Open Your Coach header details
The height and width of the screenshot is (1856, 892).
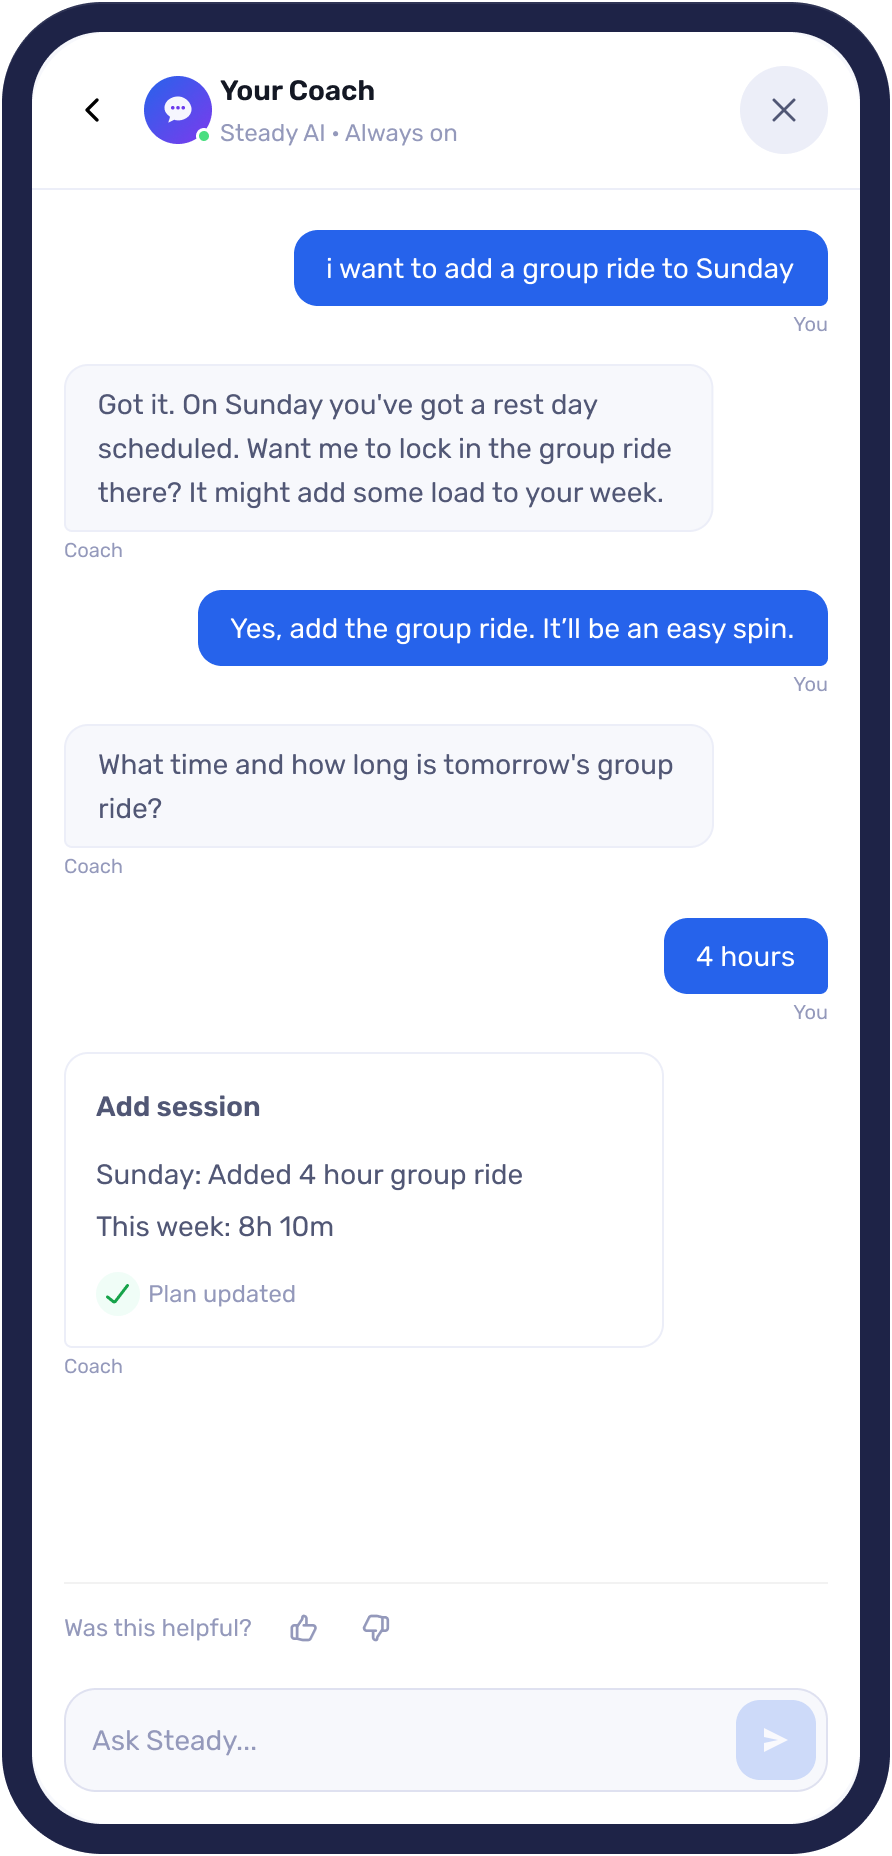pos(297,90)
